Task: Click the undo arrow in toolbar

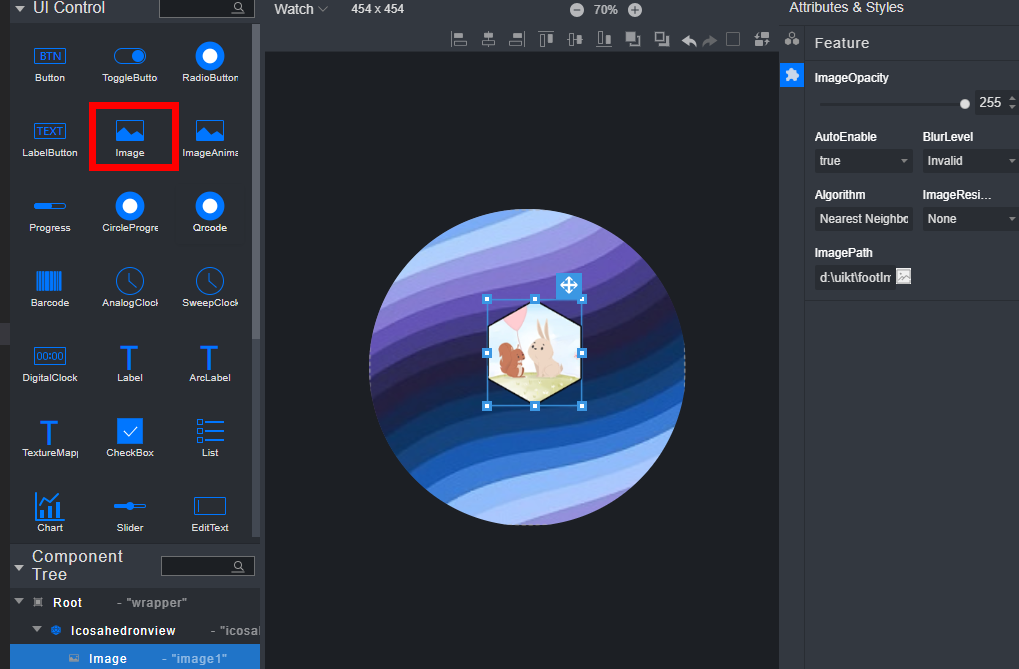Action: coord(689,40)
